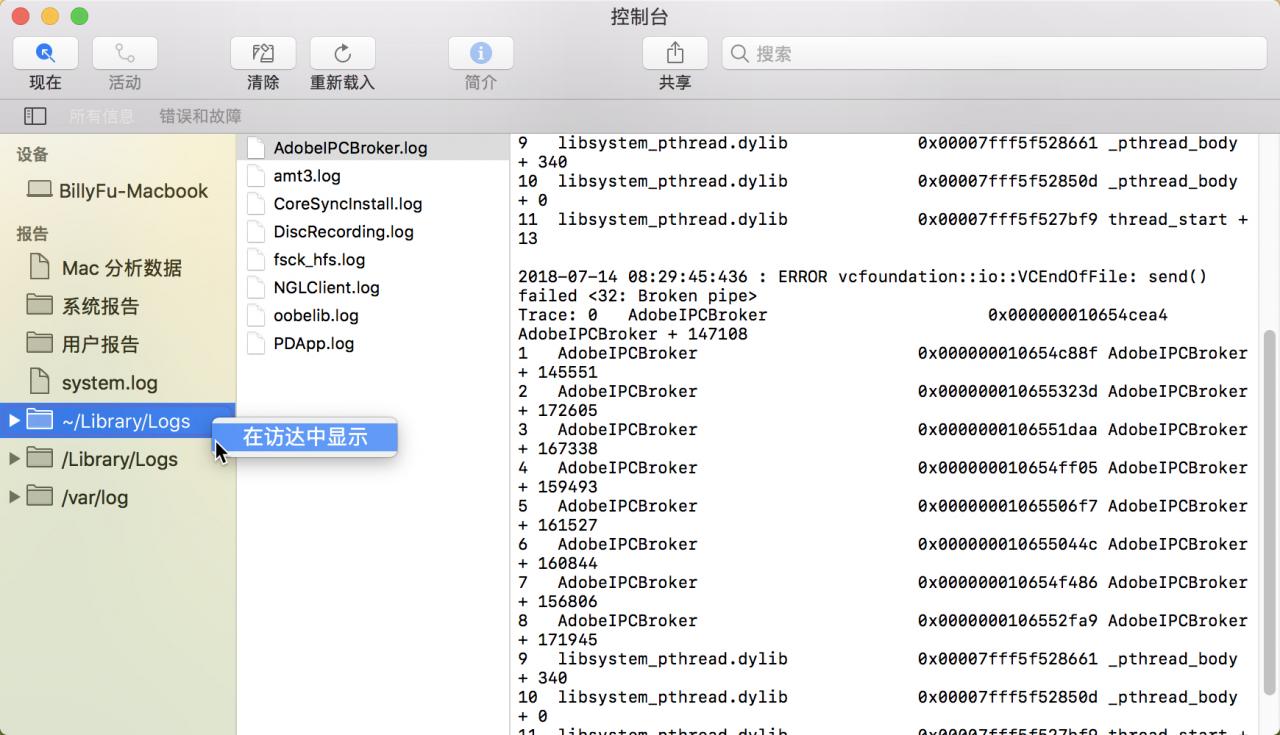The height and width of the screenshot is (735, 1280).
Task: Click the 清除 (Clear) toolbar icon
Action: point(262,52)
